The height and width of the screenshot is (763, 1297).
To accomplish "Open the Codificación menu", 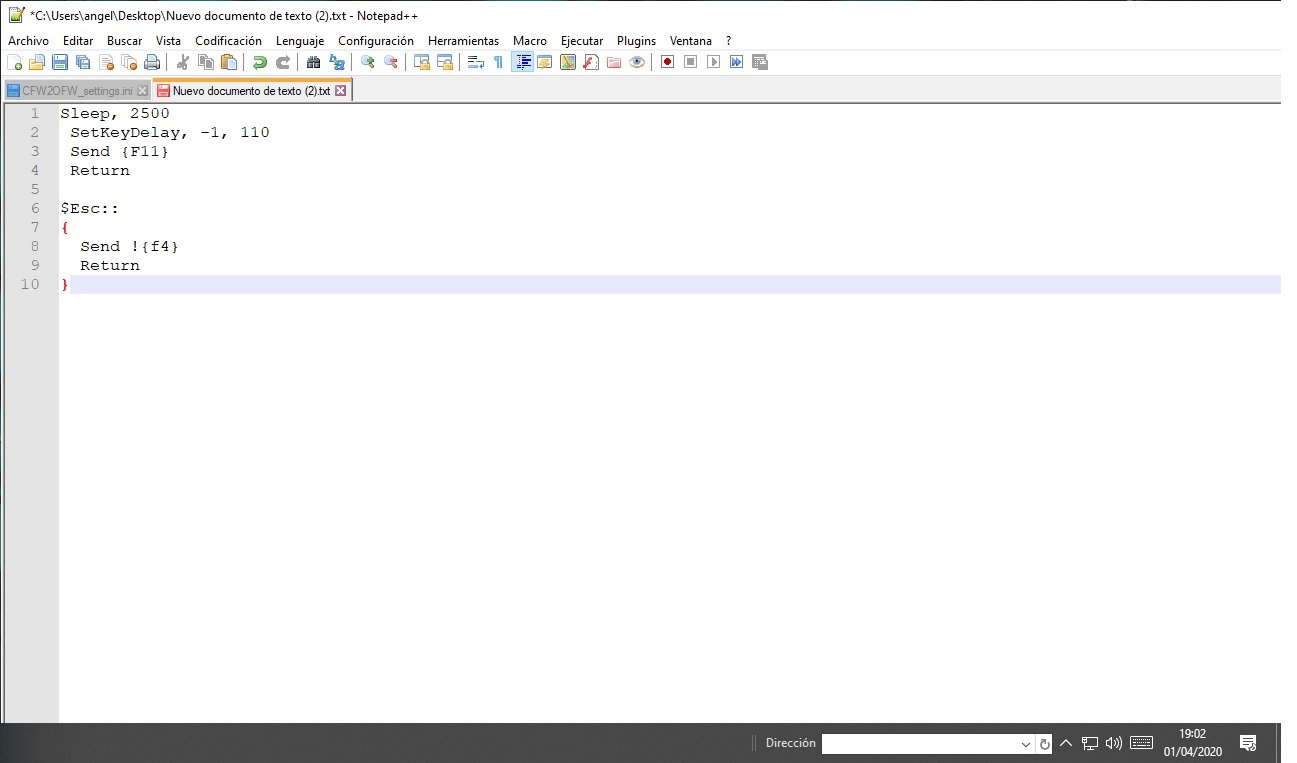I will coord(229,41).
